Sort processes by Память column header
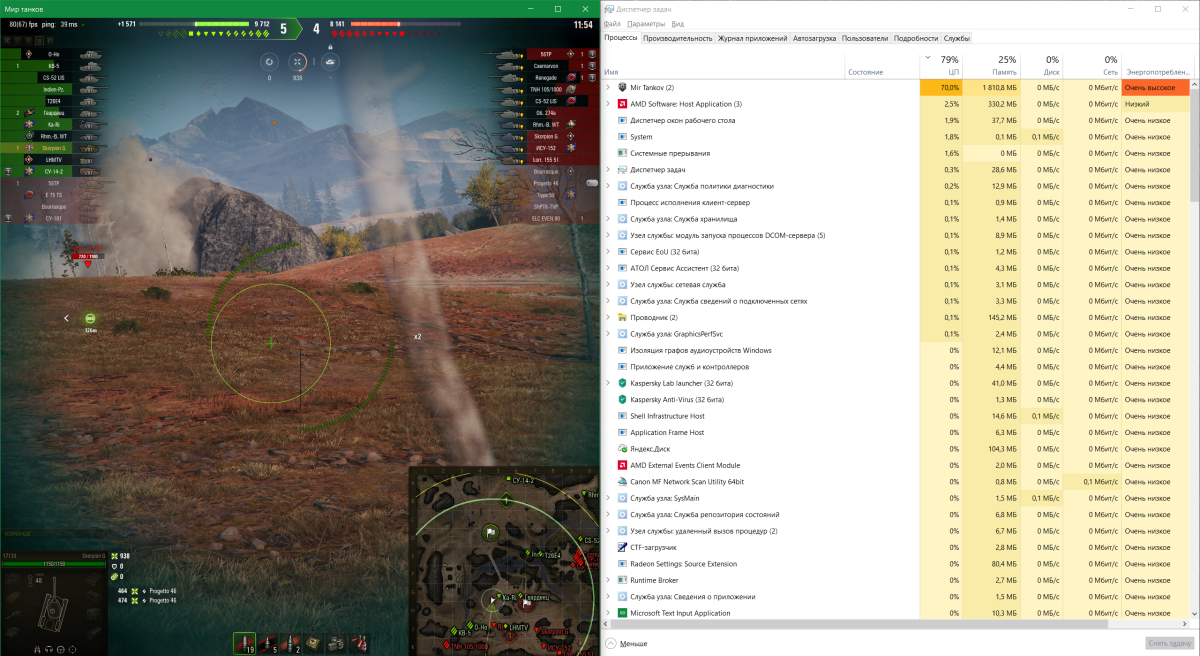 pos(992,65)
